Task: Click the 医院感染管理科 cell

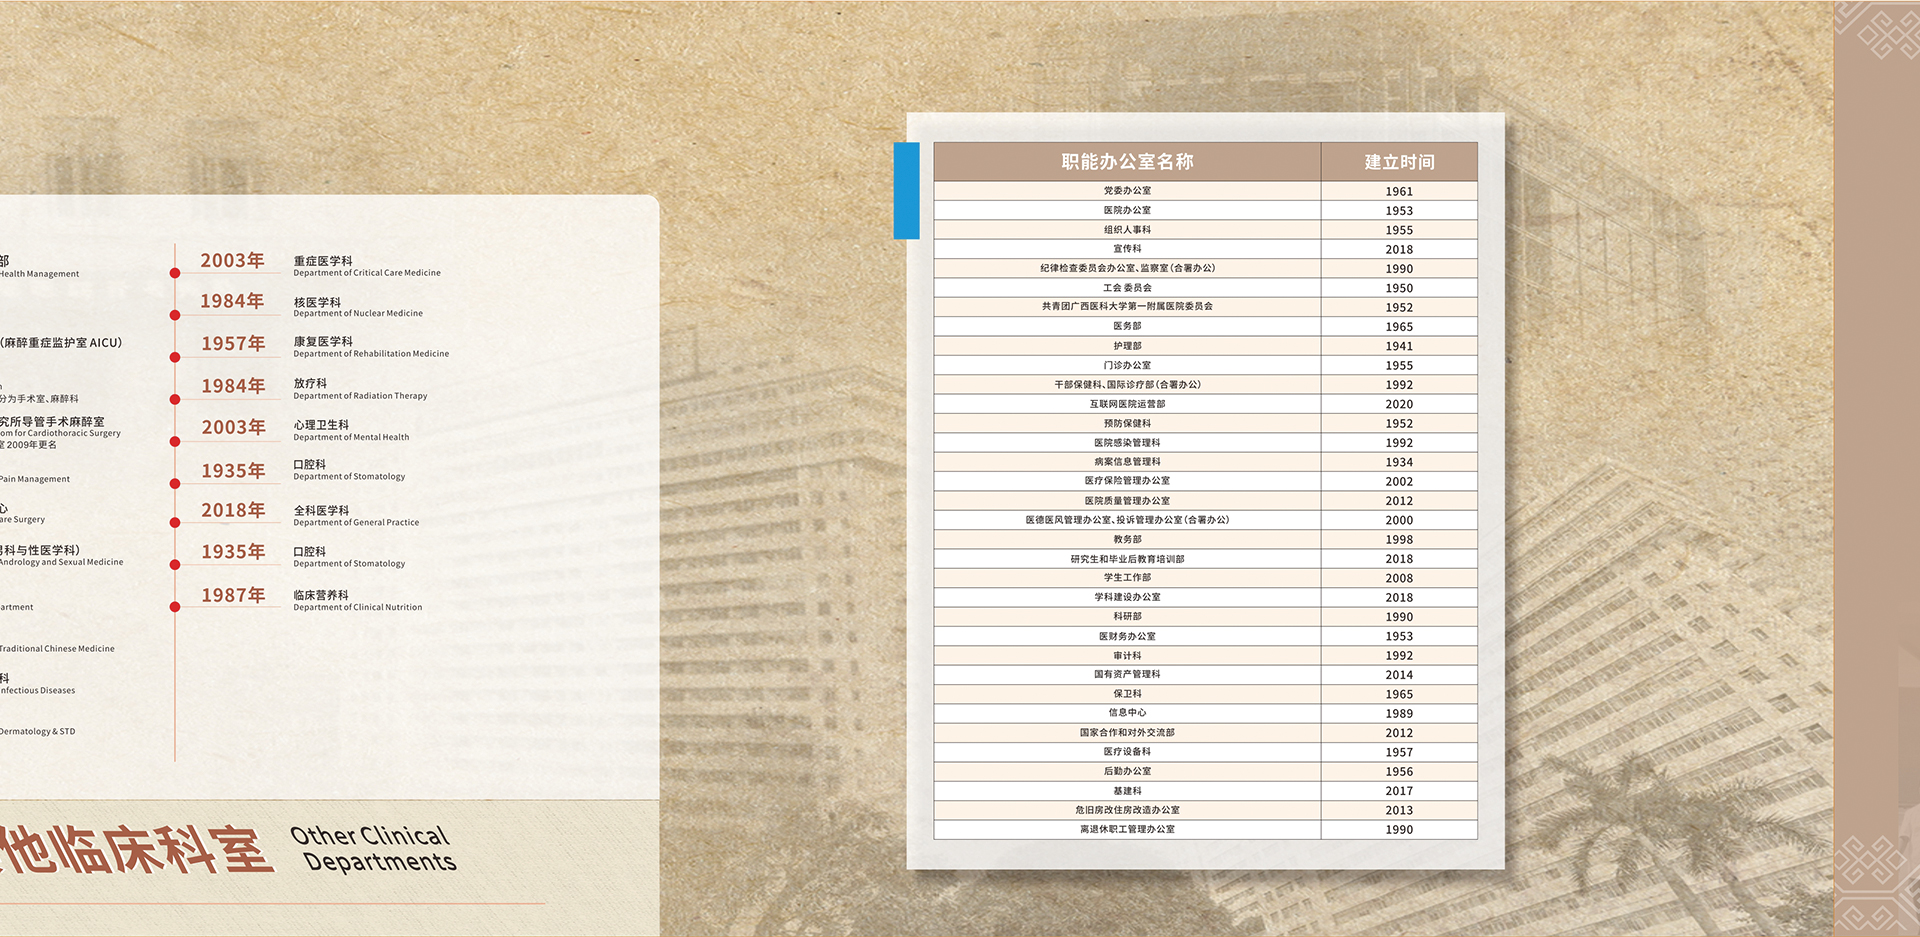Action: pos(1127,443)
